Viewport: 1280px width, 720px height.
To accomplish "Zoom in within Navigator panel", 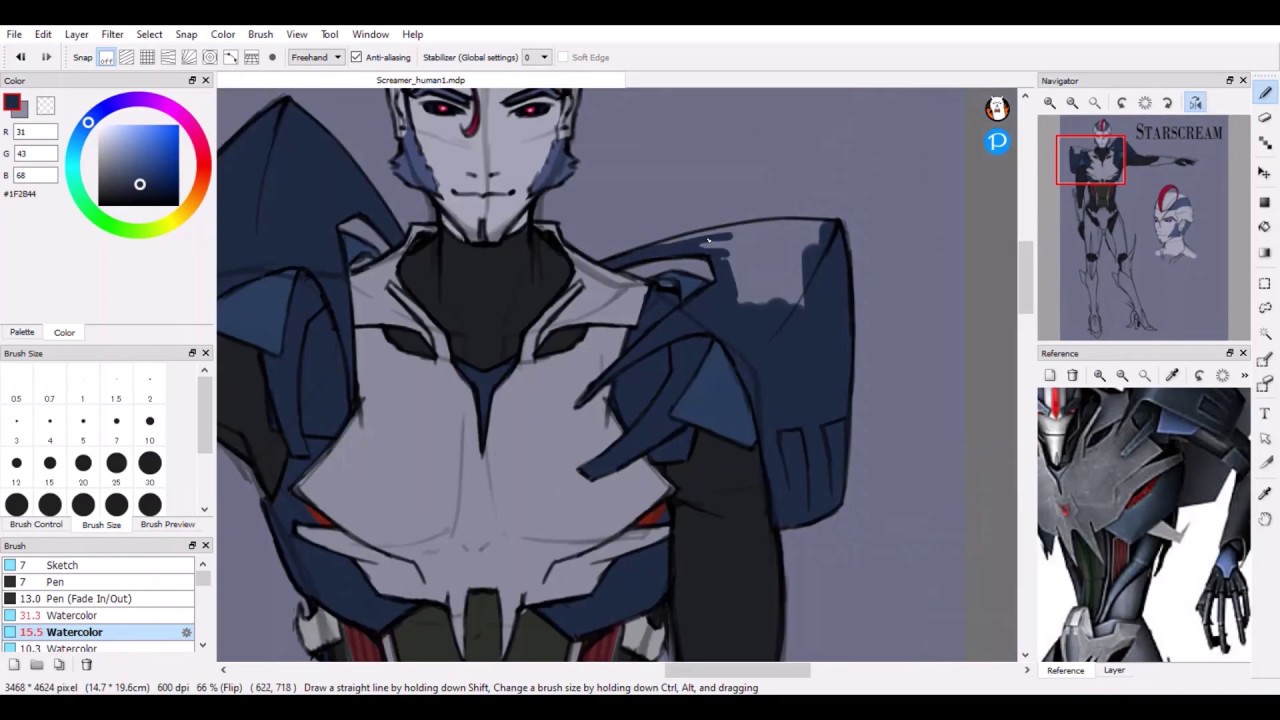I will coord(1050,103).
